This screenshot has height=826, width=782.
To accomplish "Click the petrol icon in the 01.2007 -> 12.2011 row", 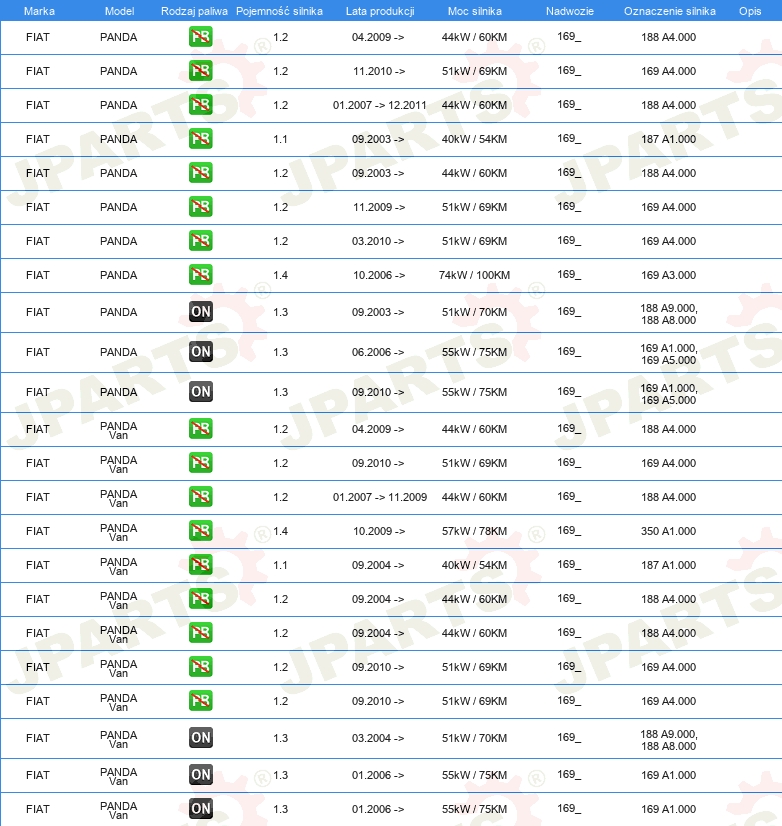I will coord(201,105).
